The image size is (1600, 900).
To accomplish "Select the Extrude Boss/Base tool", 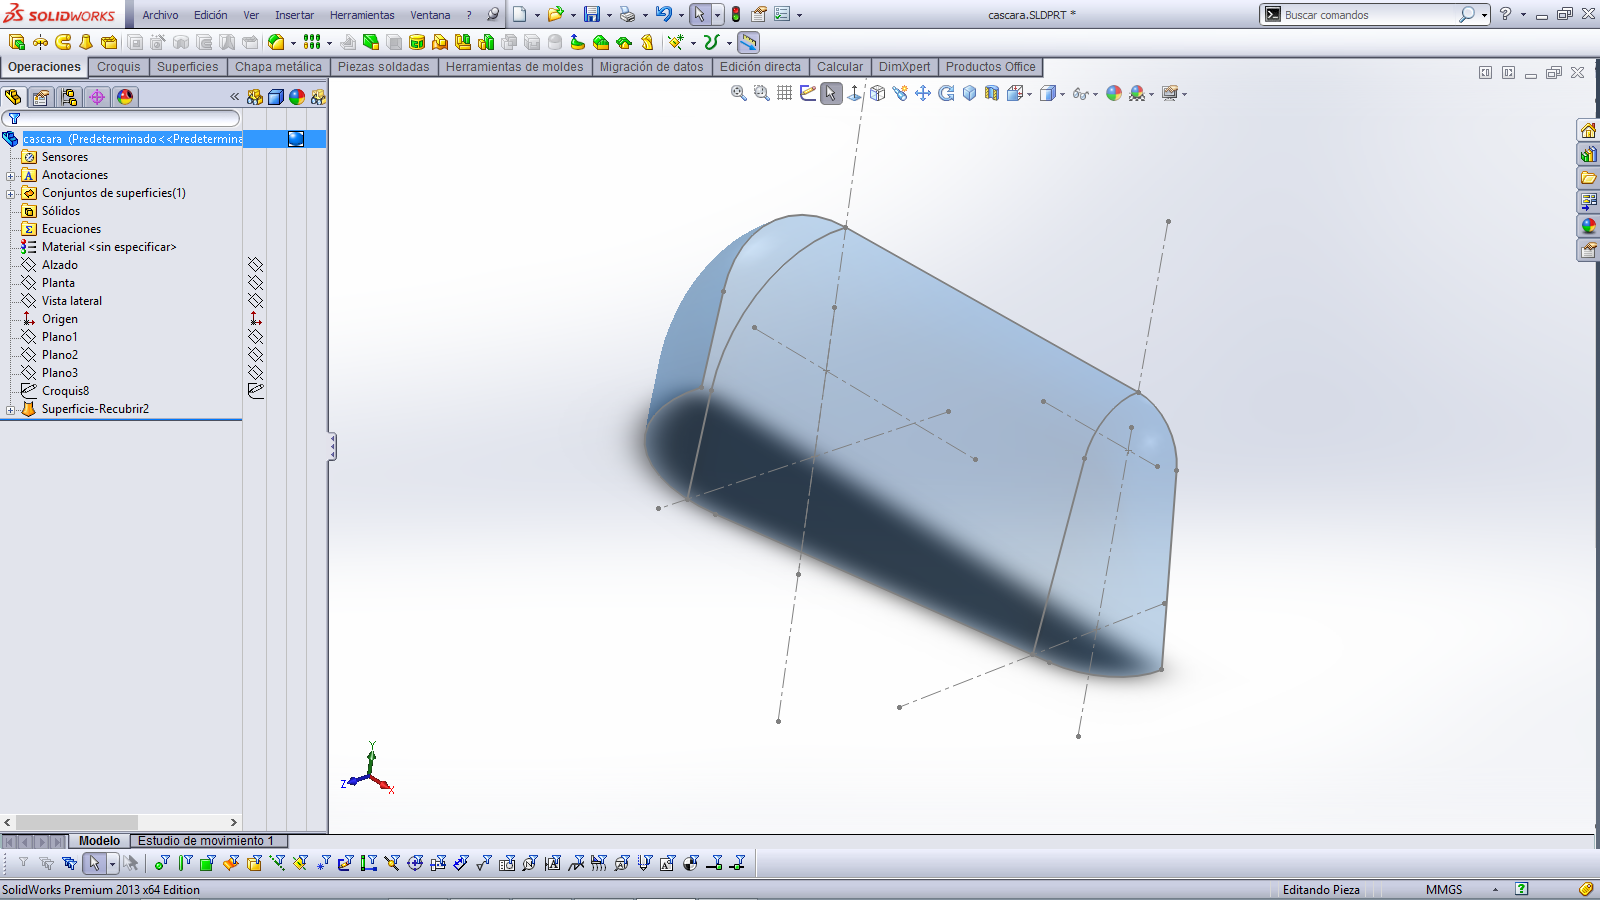I will click(x=16, y=42).
